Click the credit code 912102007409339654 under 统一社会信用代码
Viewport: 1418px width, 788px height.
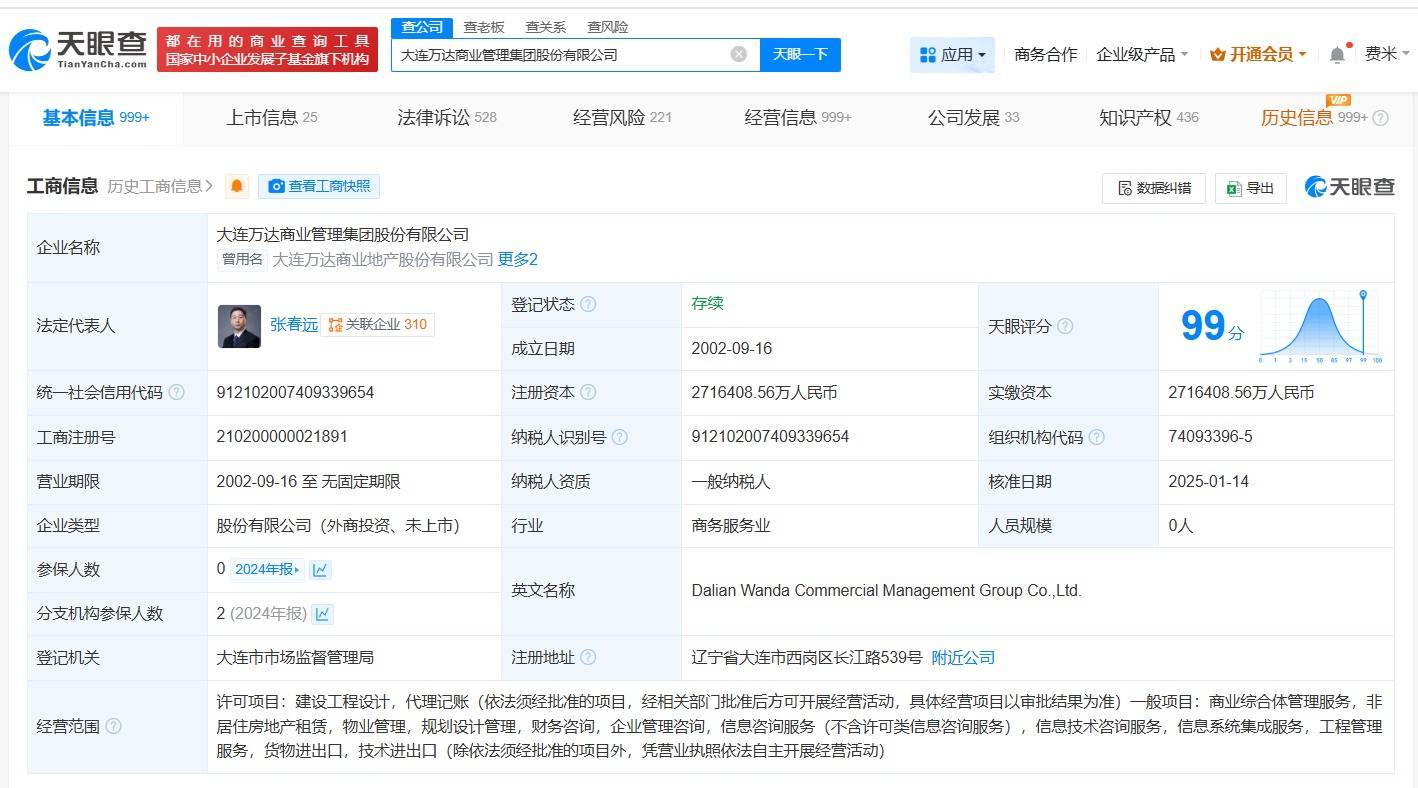coord(295,393)
